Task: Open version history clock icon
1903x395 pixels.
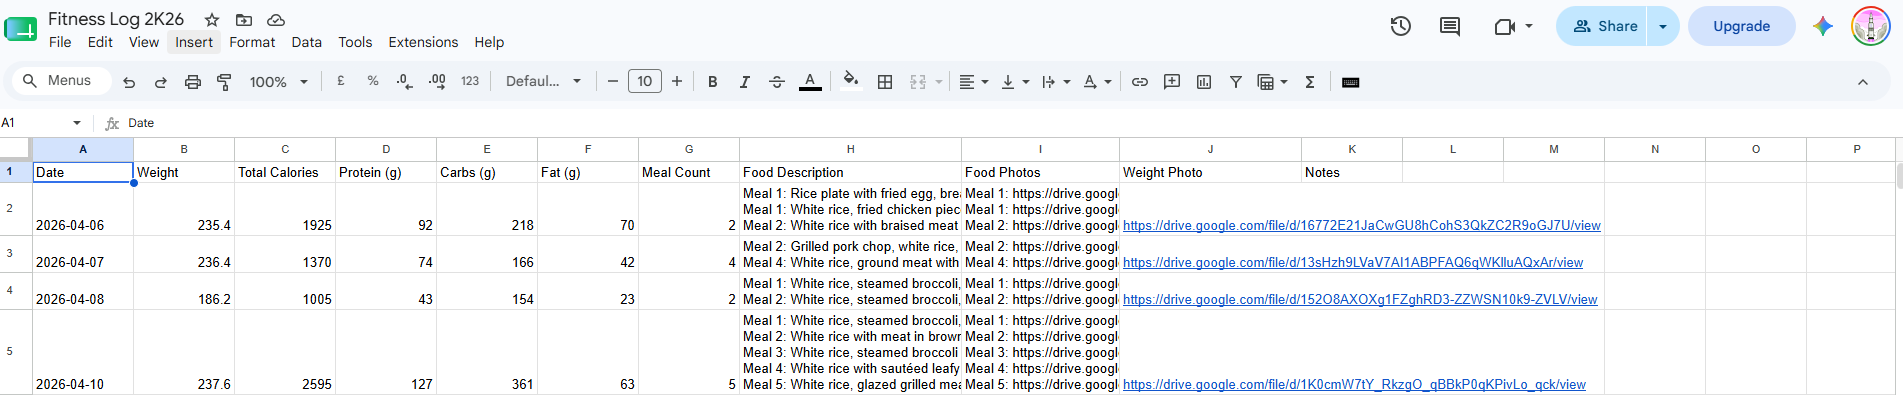Action: click(x=1401, y=26)
